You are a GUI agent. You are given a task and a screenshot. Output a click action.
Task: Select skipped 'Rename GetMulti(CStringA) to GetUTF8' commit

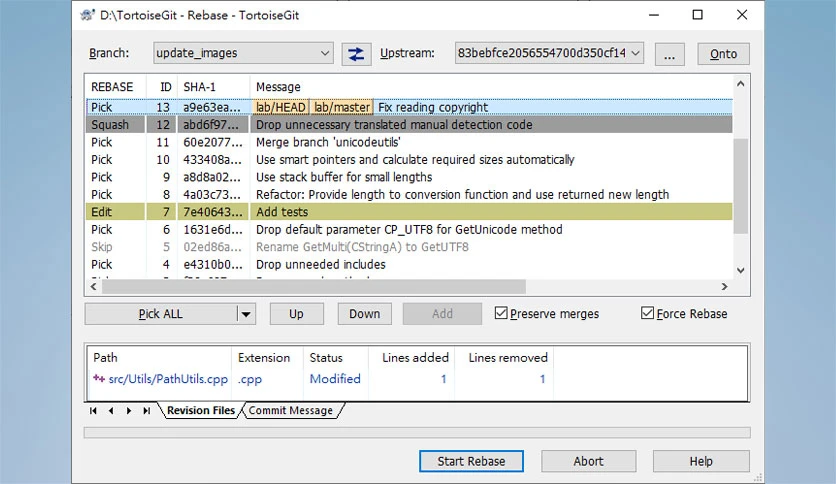pyautogui.click(x=409, y=247)
